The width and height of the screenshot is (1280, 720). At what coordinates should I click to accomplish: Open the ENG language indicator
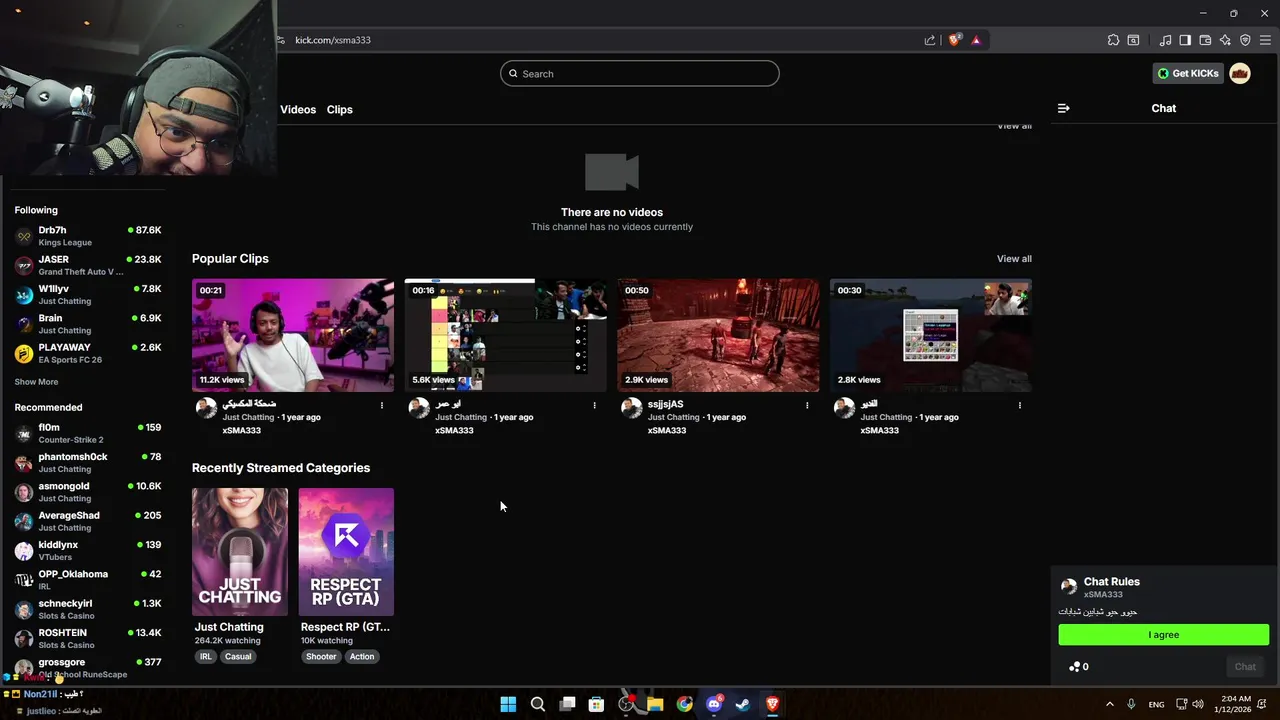point(1156,705)
